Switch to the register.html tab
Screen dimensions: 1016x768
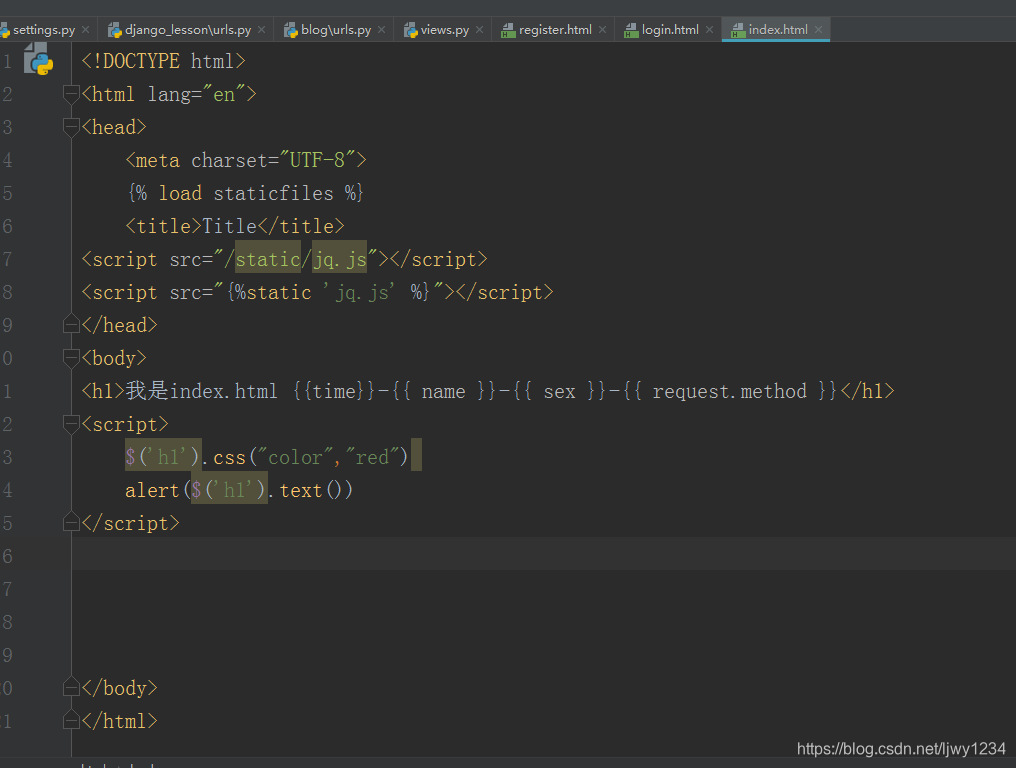tap(555, 30)
